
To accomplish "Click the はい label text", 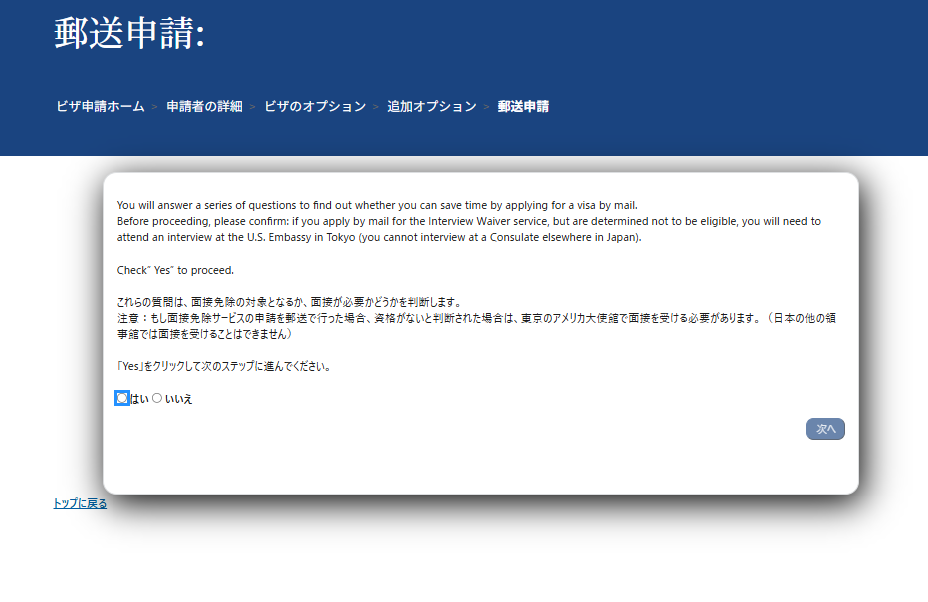I will pos(139,399).
